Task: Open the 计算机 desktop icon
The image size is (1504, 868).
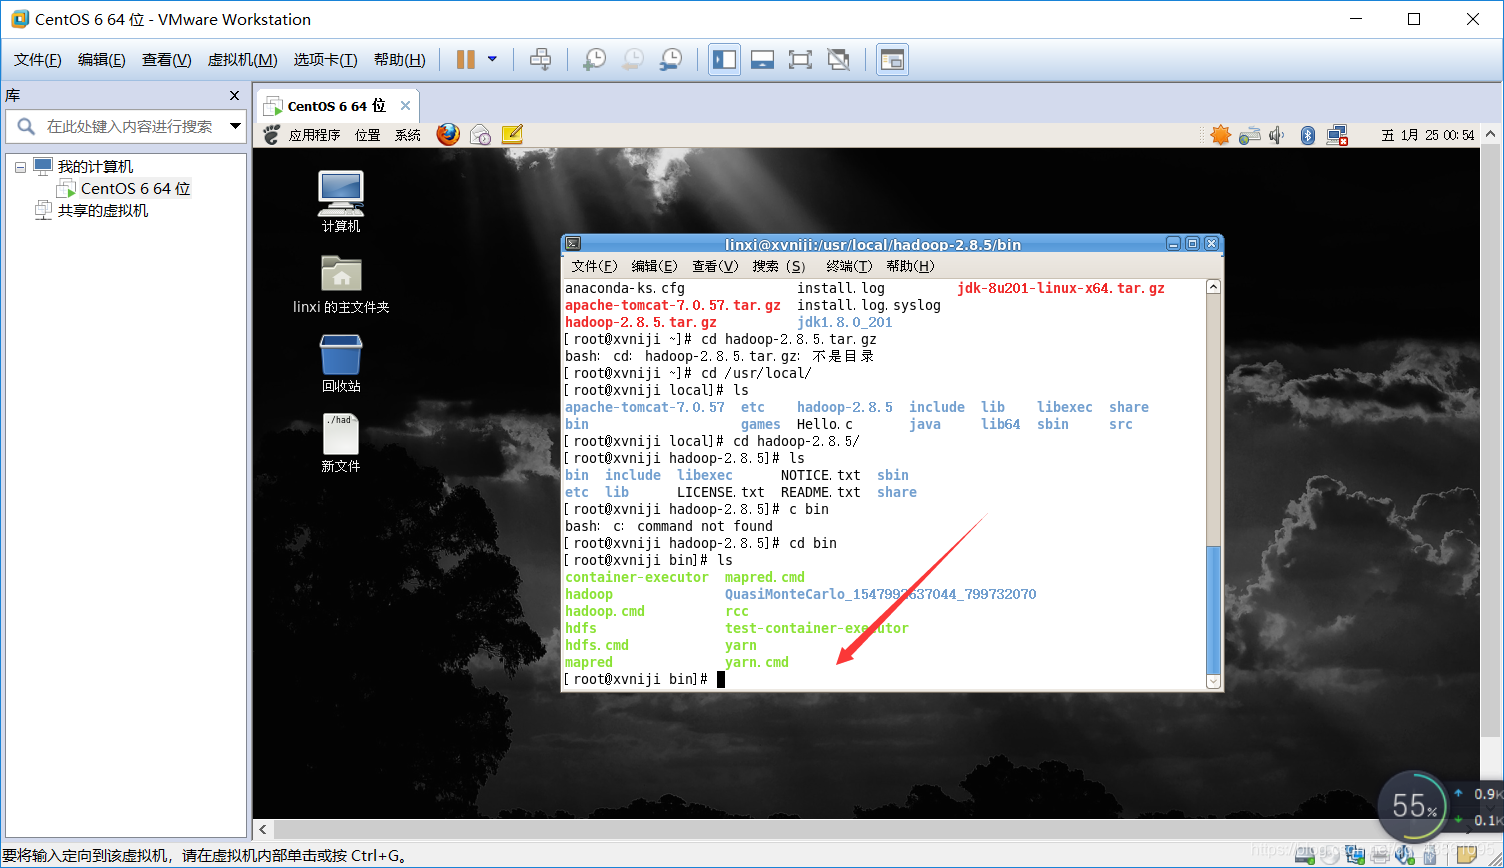Action: point(341,201)
